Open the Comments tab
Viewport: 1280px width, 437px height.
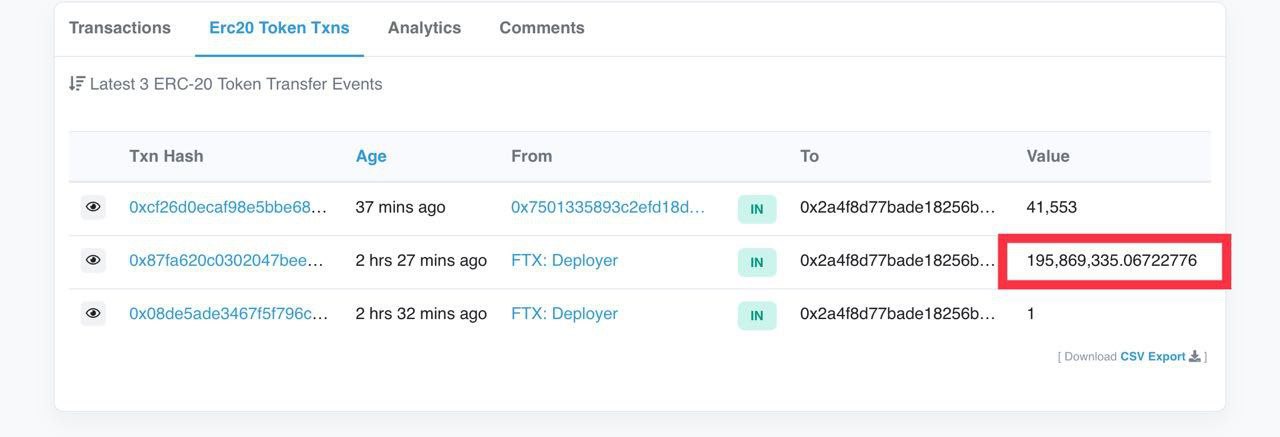[x=542, y=28]
